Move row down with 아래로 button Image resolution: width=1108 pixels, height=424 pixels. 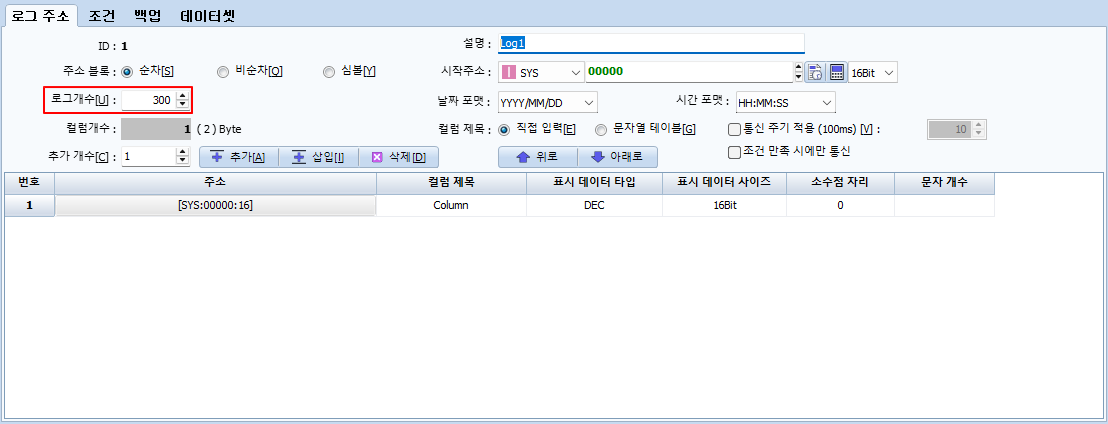click(618, 157)
